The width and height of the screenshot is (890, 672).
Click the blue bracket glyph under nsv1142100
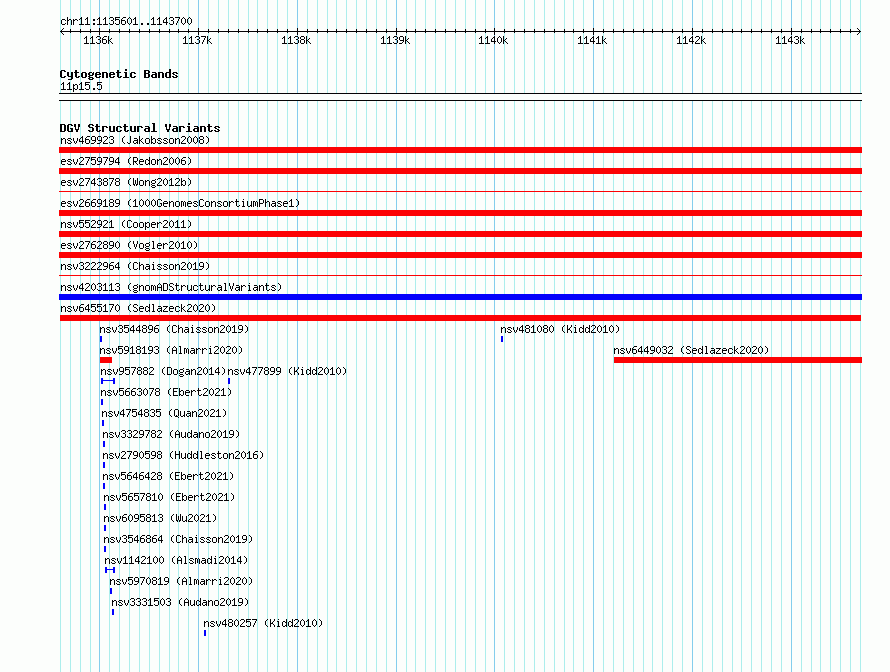pos(110,570)
